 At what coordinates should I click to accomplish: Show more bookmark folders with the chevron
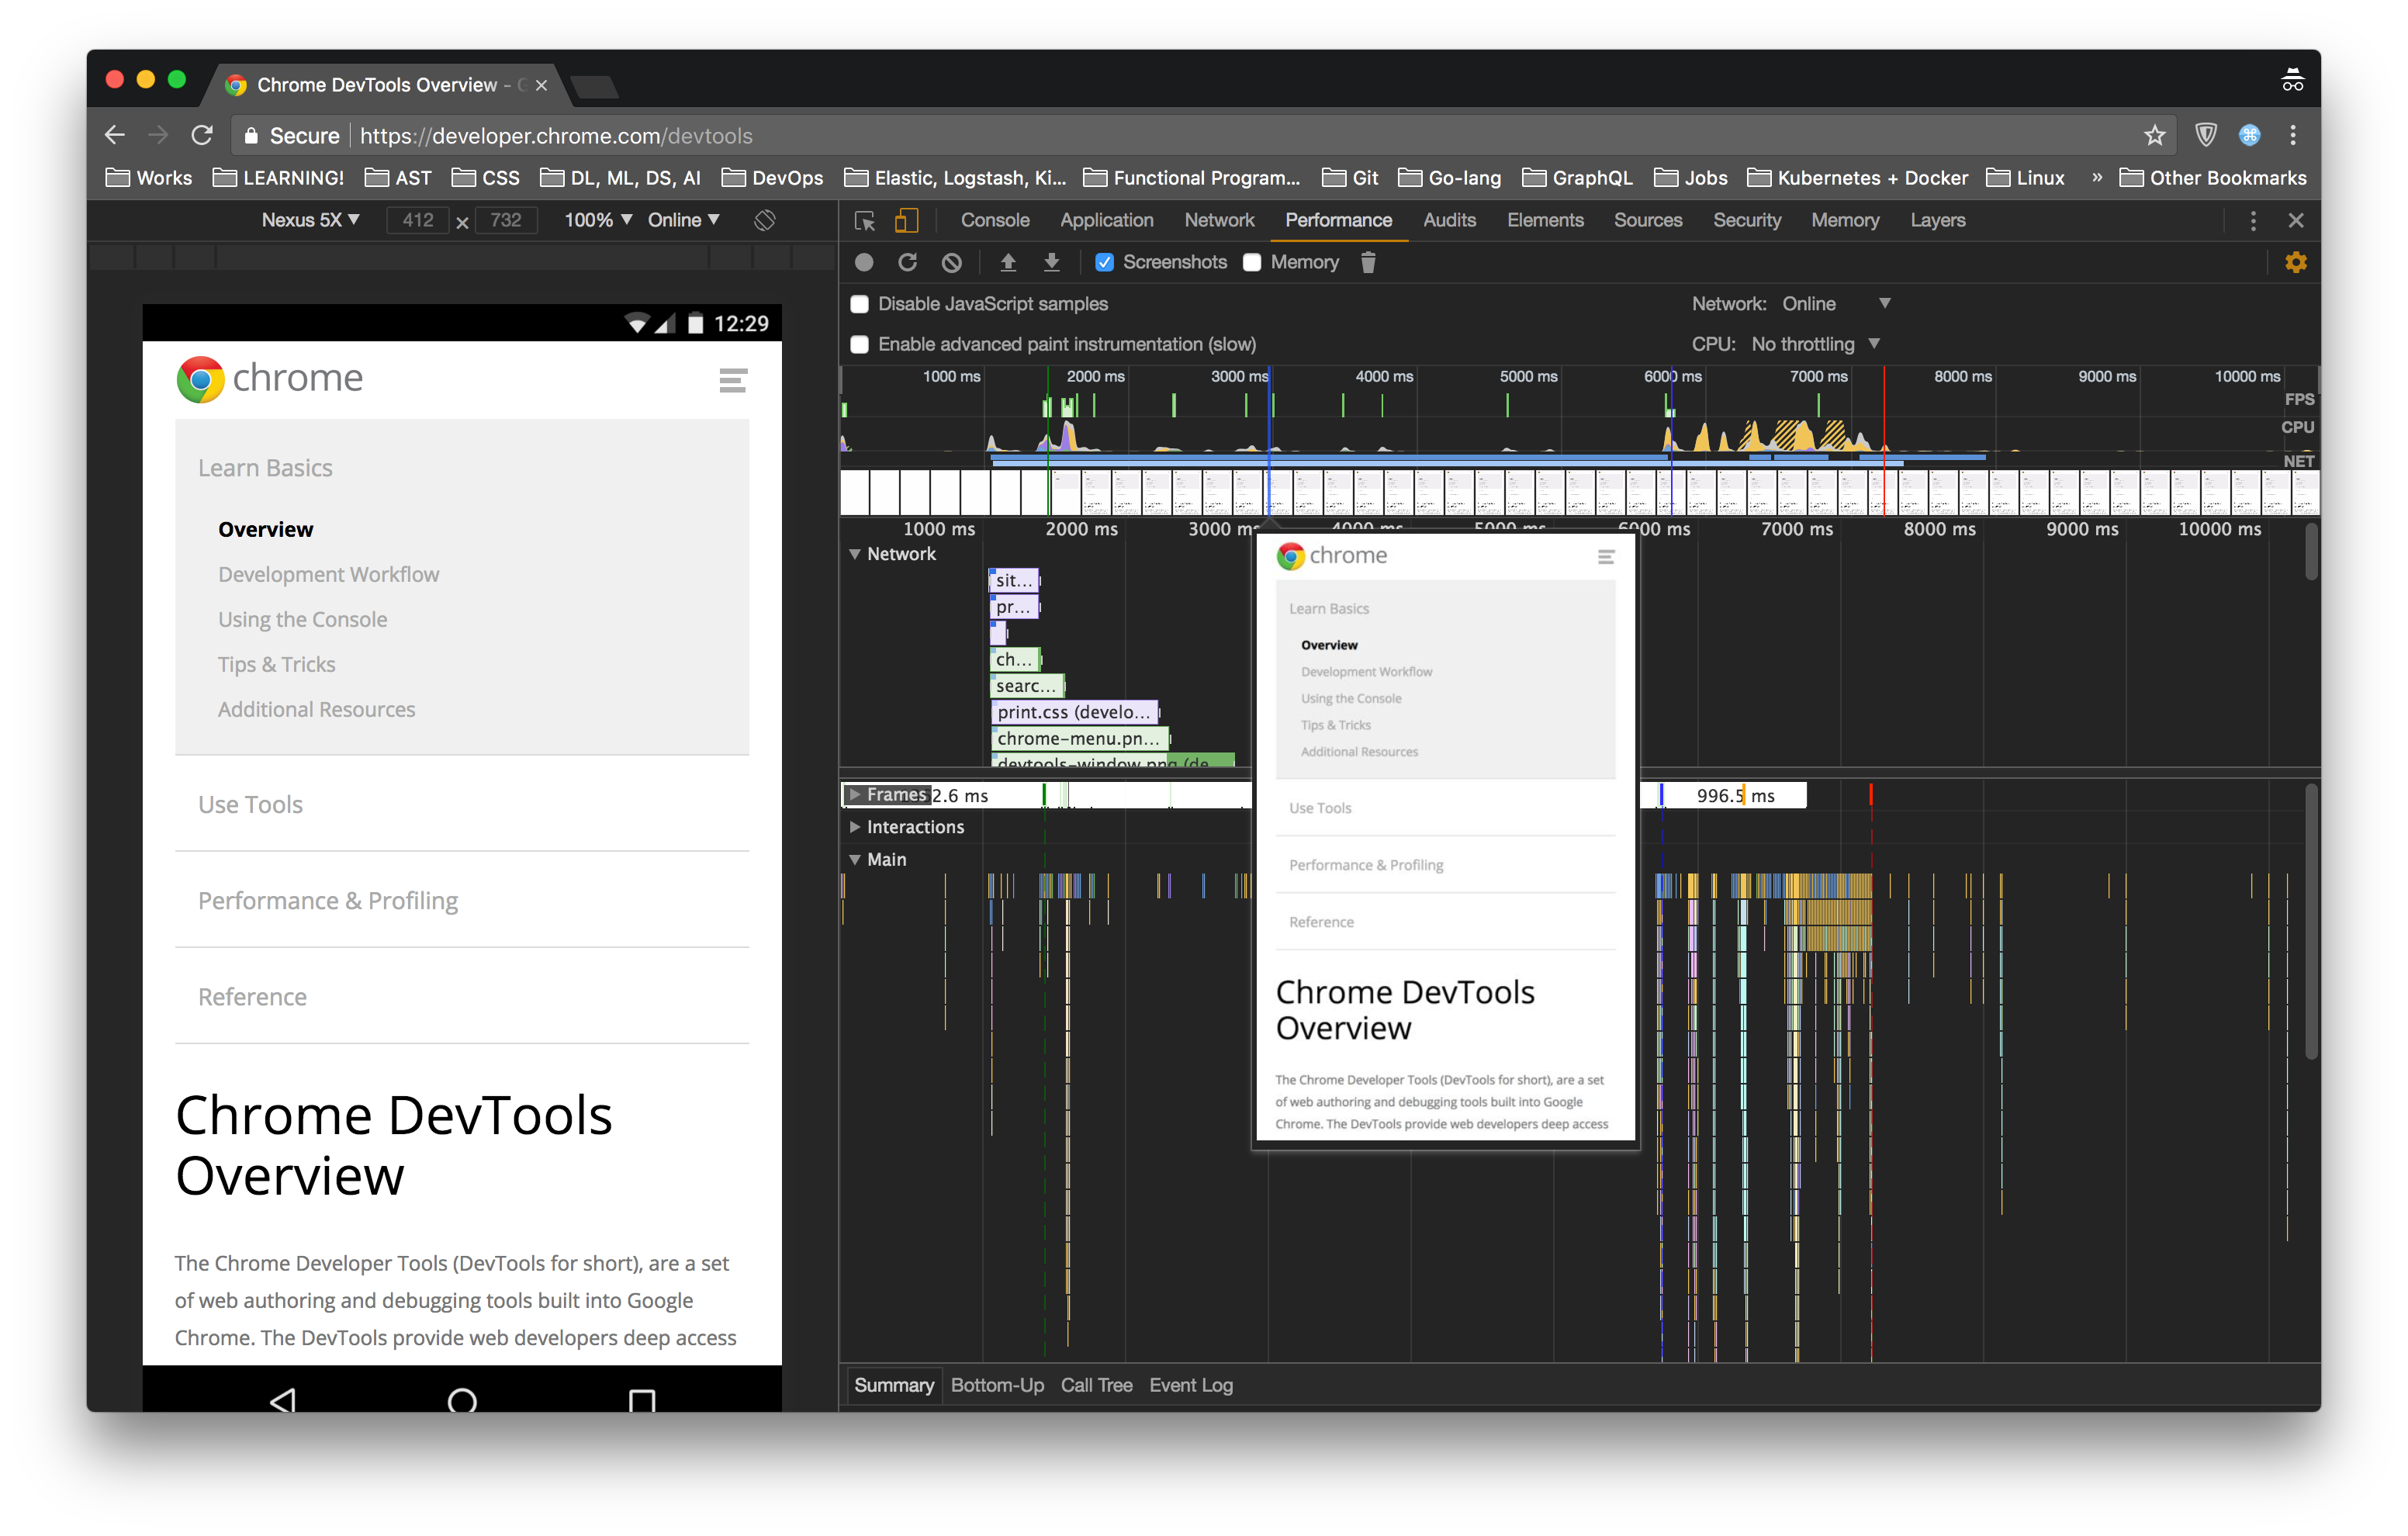(2097, 177)
